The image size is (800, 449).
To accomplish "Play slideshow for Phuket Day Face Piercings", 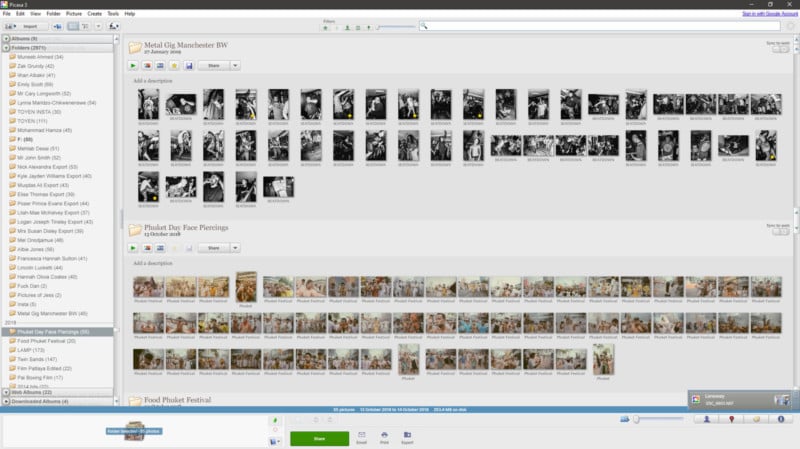I will 133,248.
